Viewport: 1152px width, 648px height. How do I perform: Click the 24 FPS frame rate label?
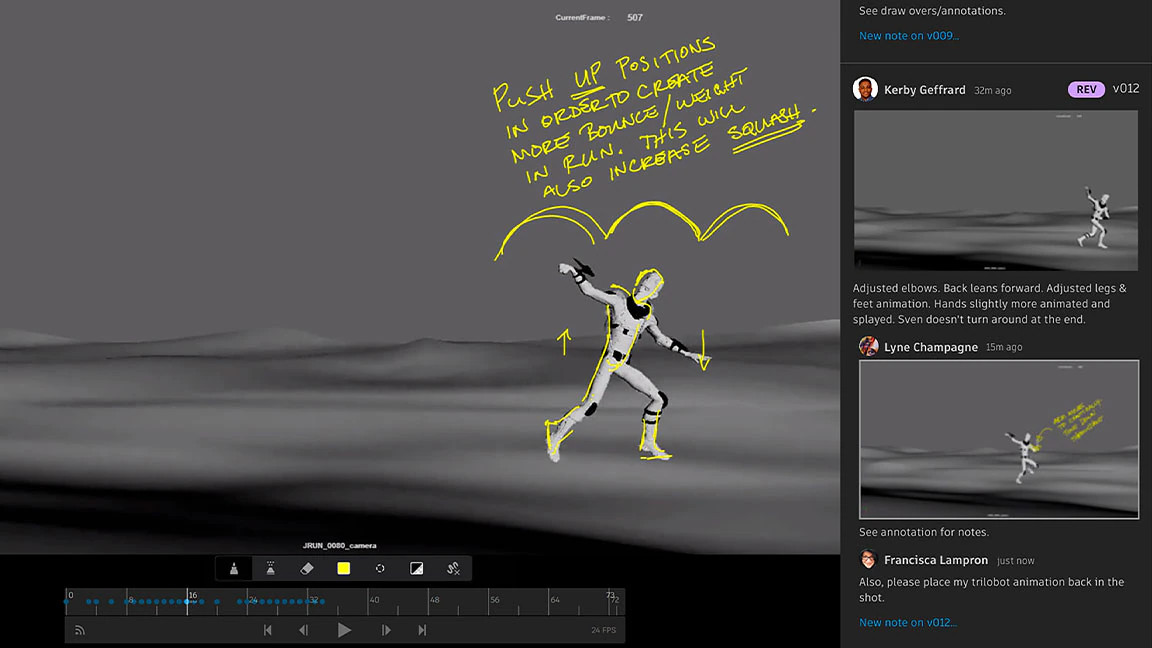coord(604,630)
